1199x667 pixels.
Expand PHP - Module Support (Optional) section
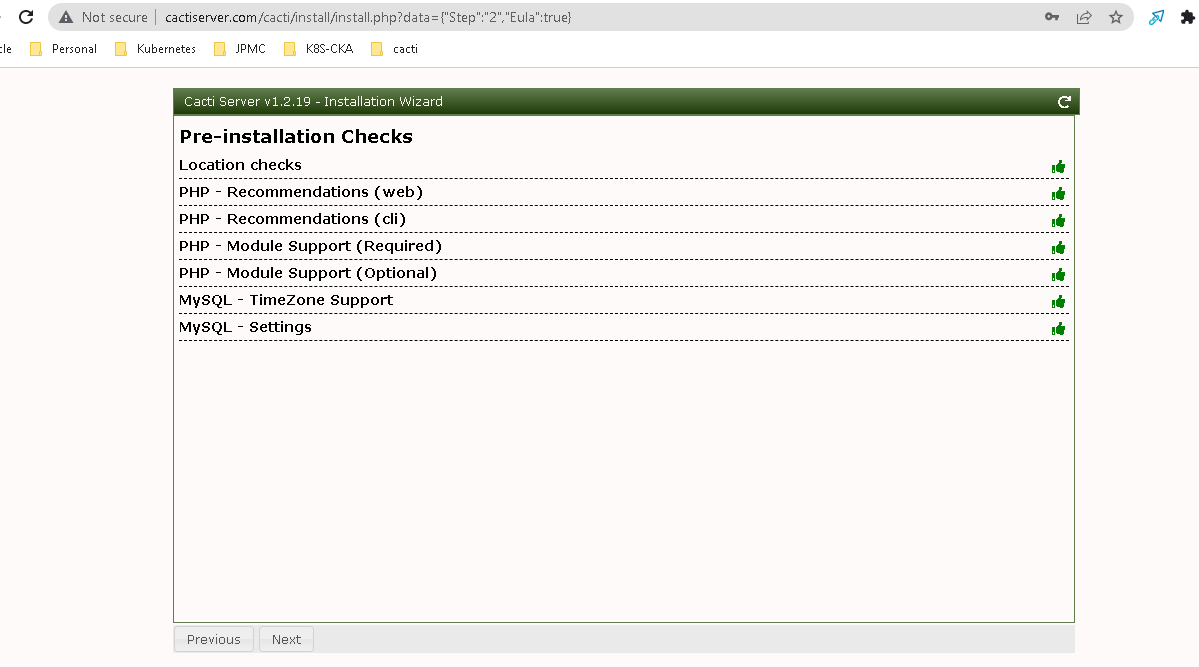click(623, 273)
